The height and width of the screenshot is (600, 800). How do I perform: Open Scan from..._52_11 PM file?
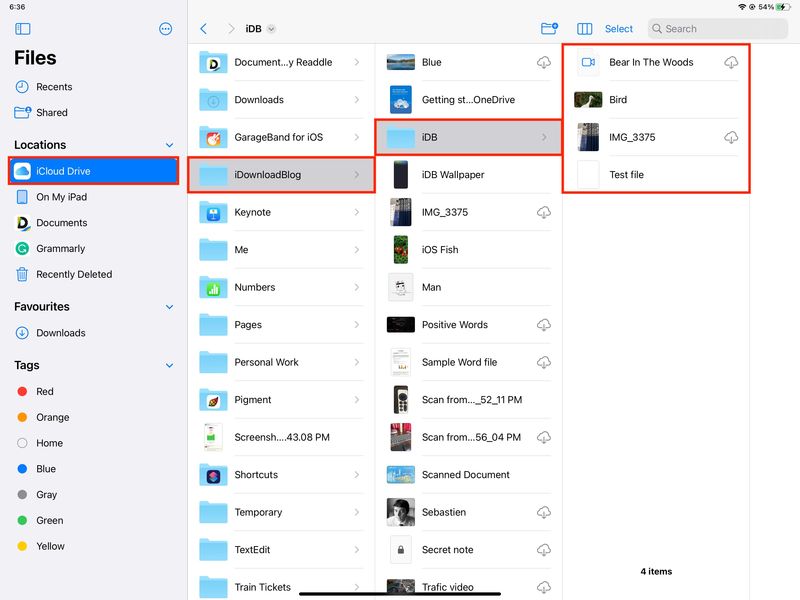click(x=468, y=399)
